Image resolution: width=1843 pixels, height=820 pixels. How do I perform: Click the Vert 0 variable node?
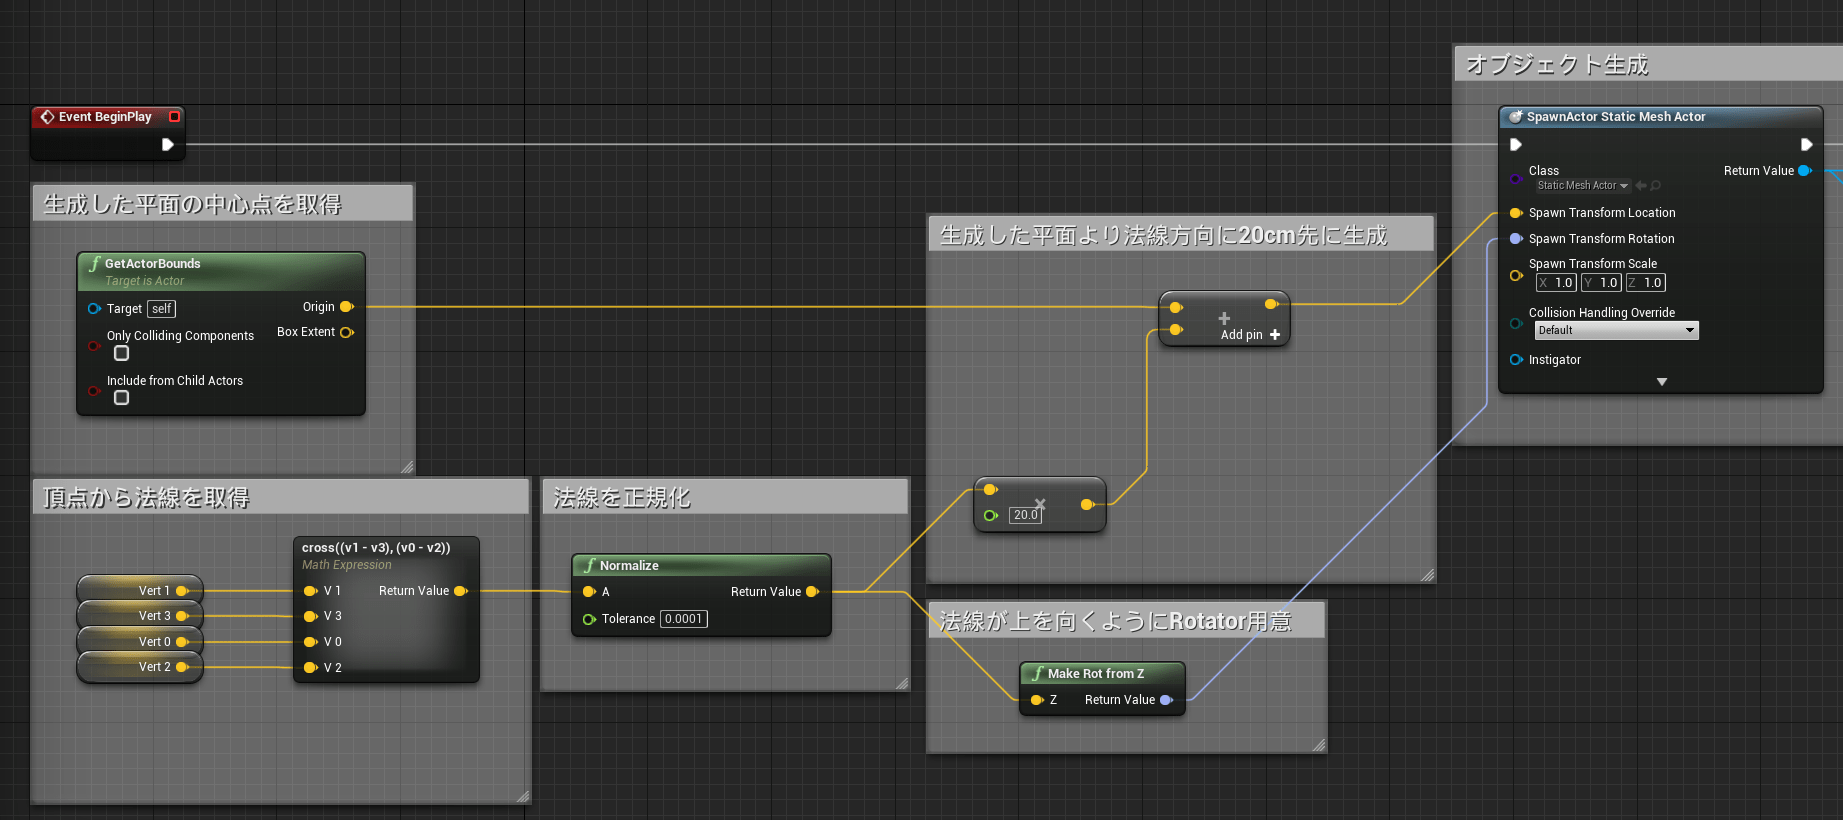coord(140,642)
